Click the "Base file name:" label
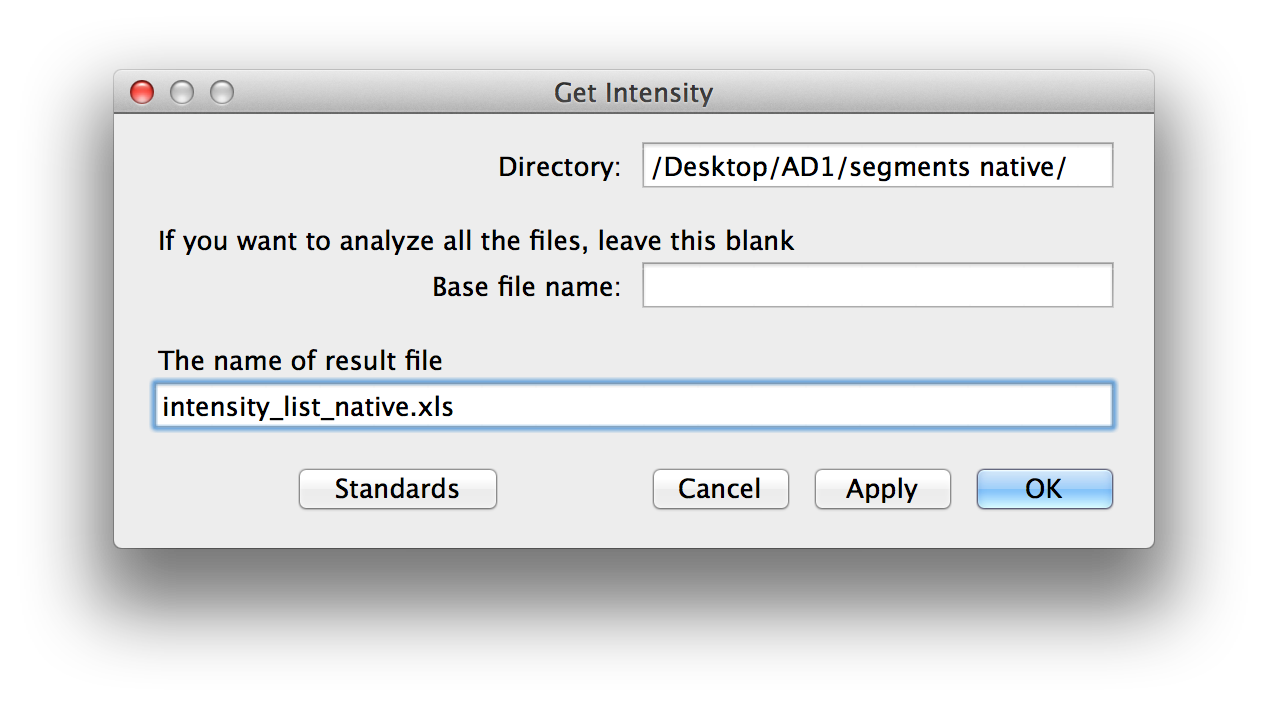 tap(526, 287)
